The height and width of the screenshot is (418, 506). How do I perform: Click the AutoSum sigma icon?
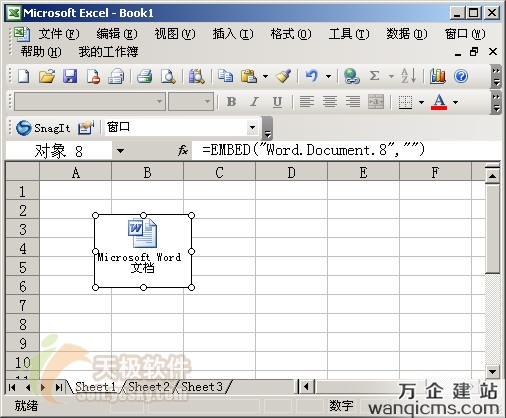click(375, 76)
